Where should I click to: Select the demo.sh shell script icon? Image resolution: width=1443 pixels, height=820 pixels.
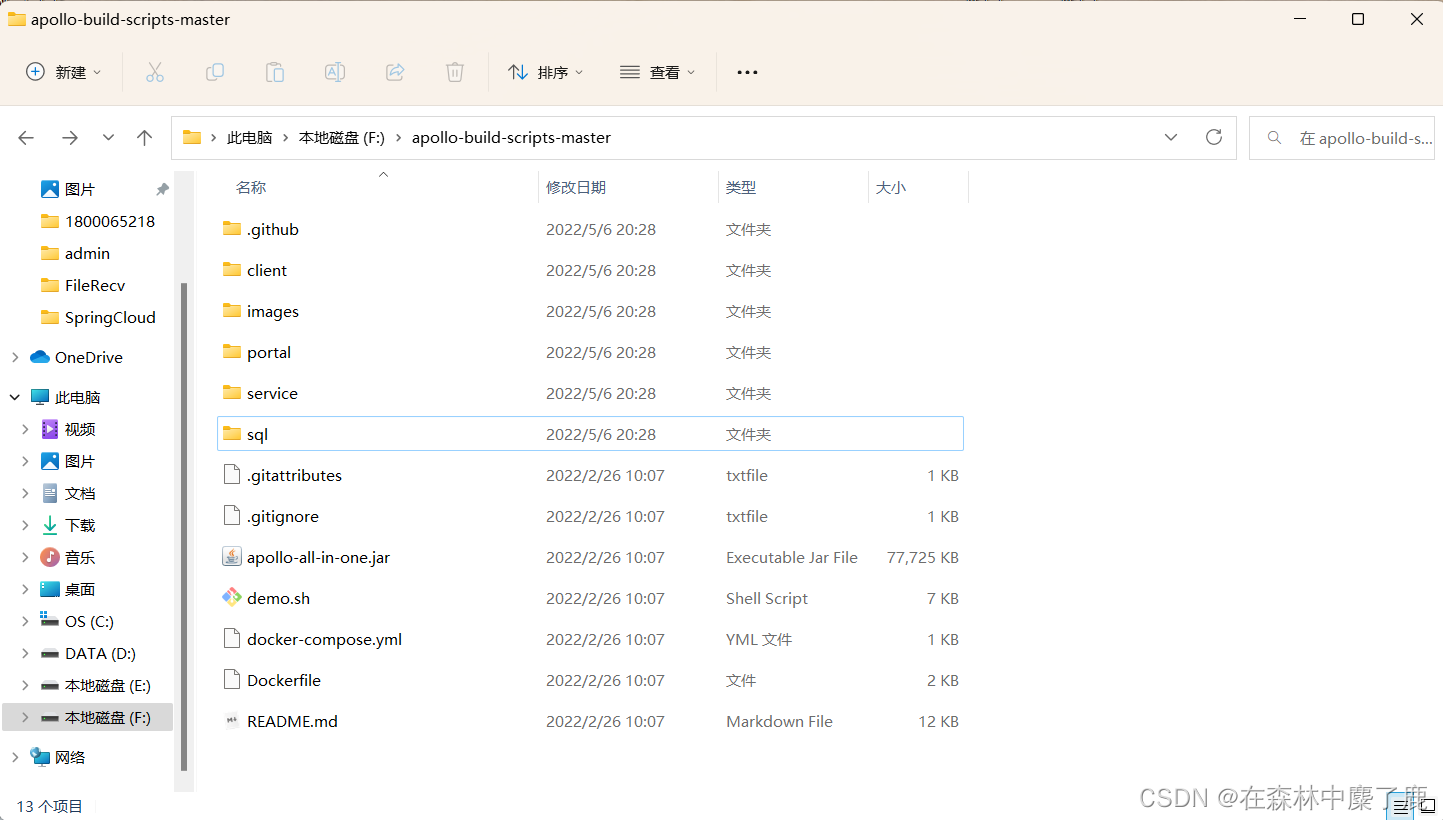click(x=232, y=598)
